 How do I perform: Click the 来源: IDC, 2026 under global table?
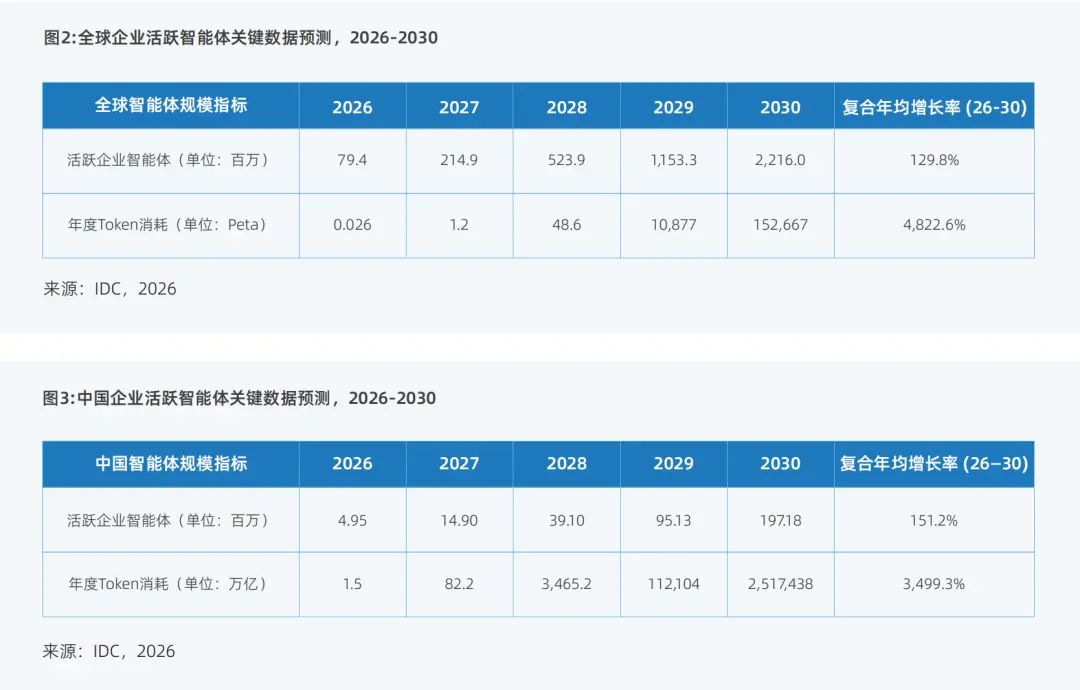[x=110, y=289]
